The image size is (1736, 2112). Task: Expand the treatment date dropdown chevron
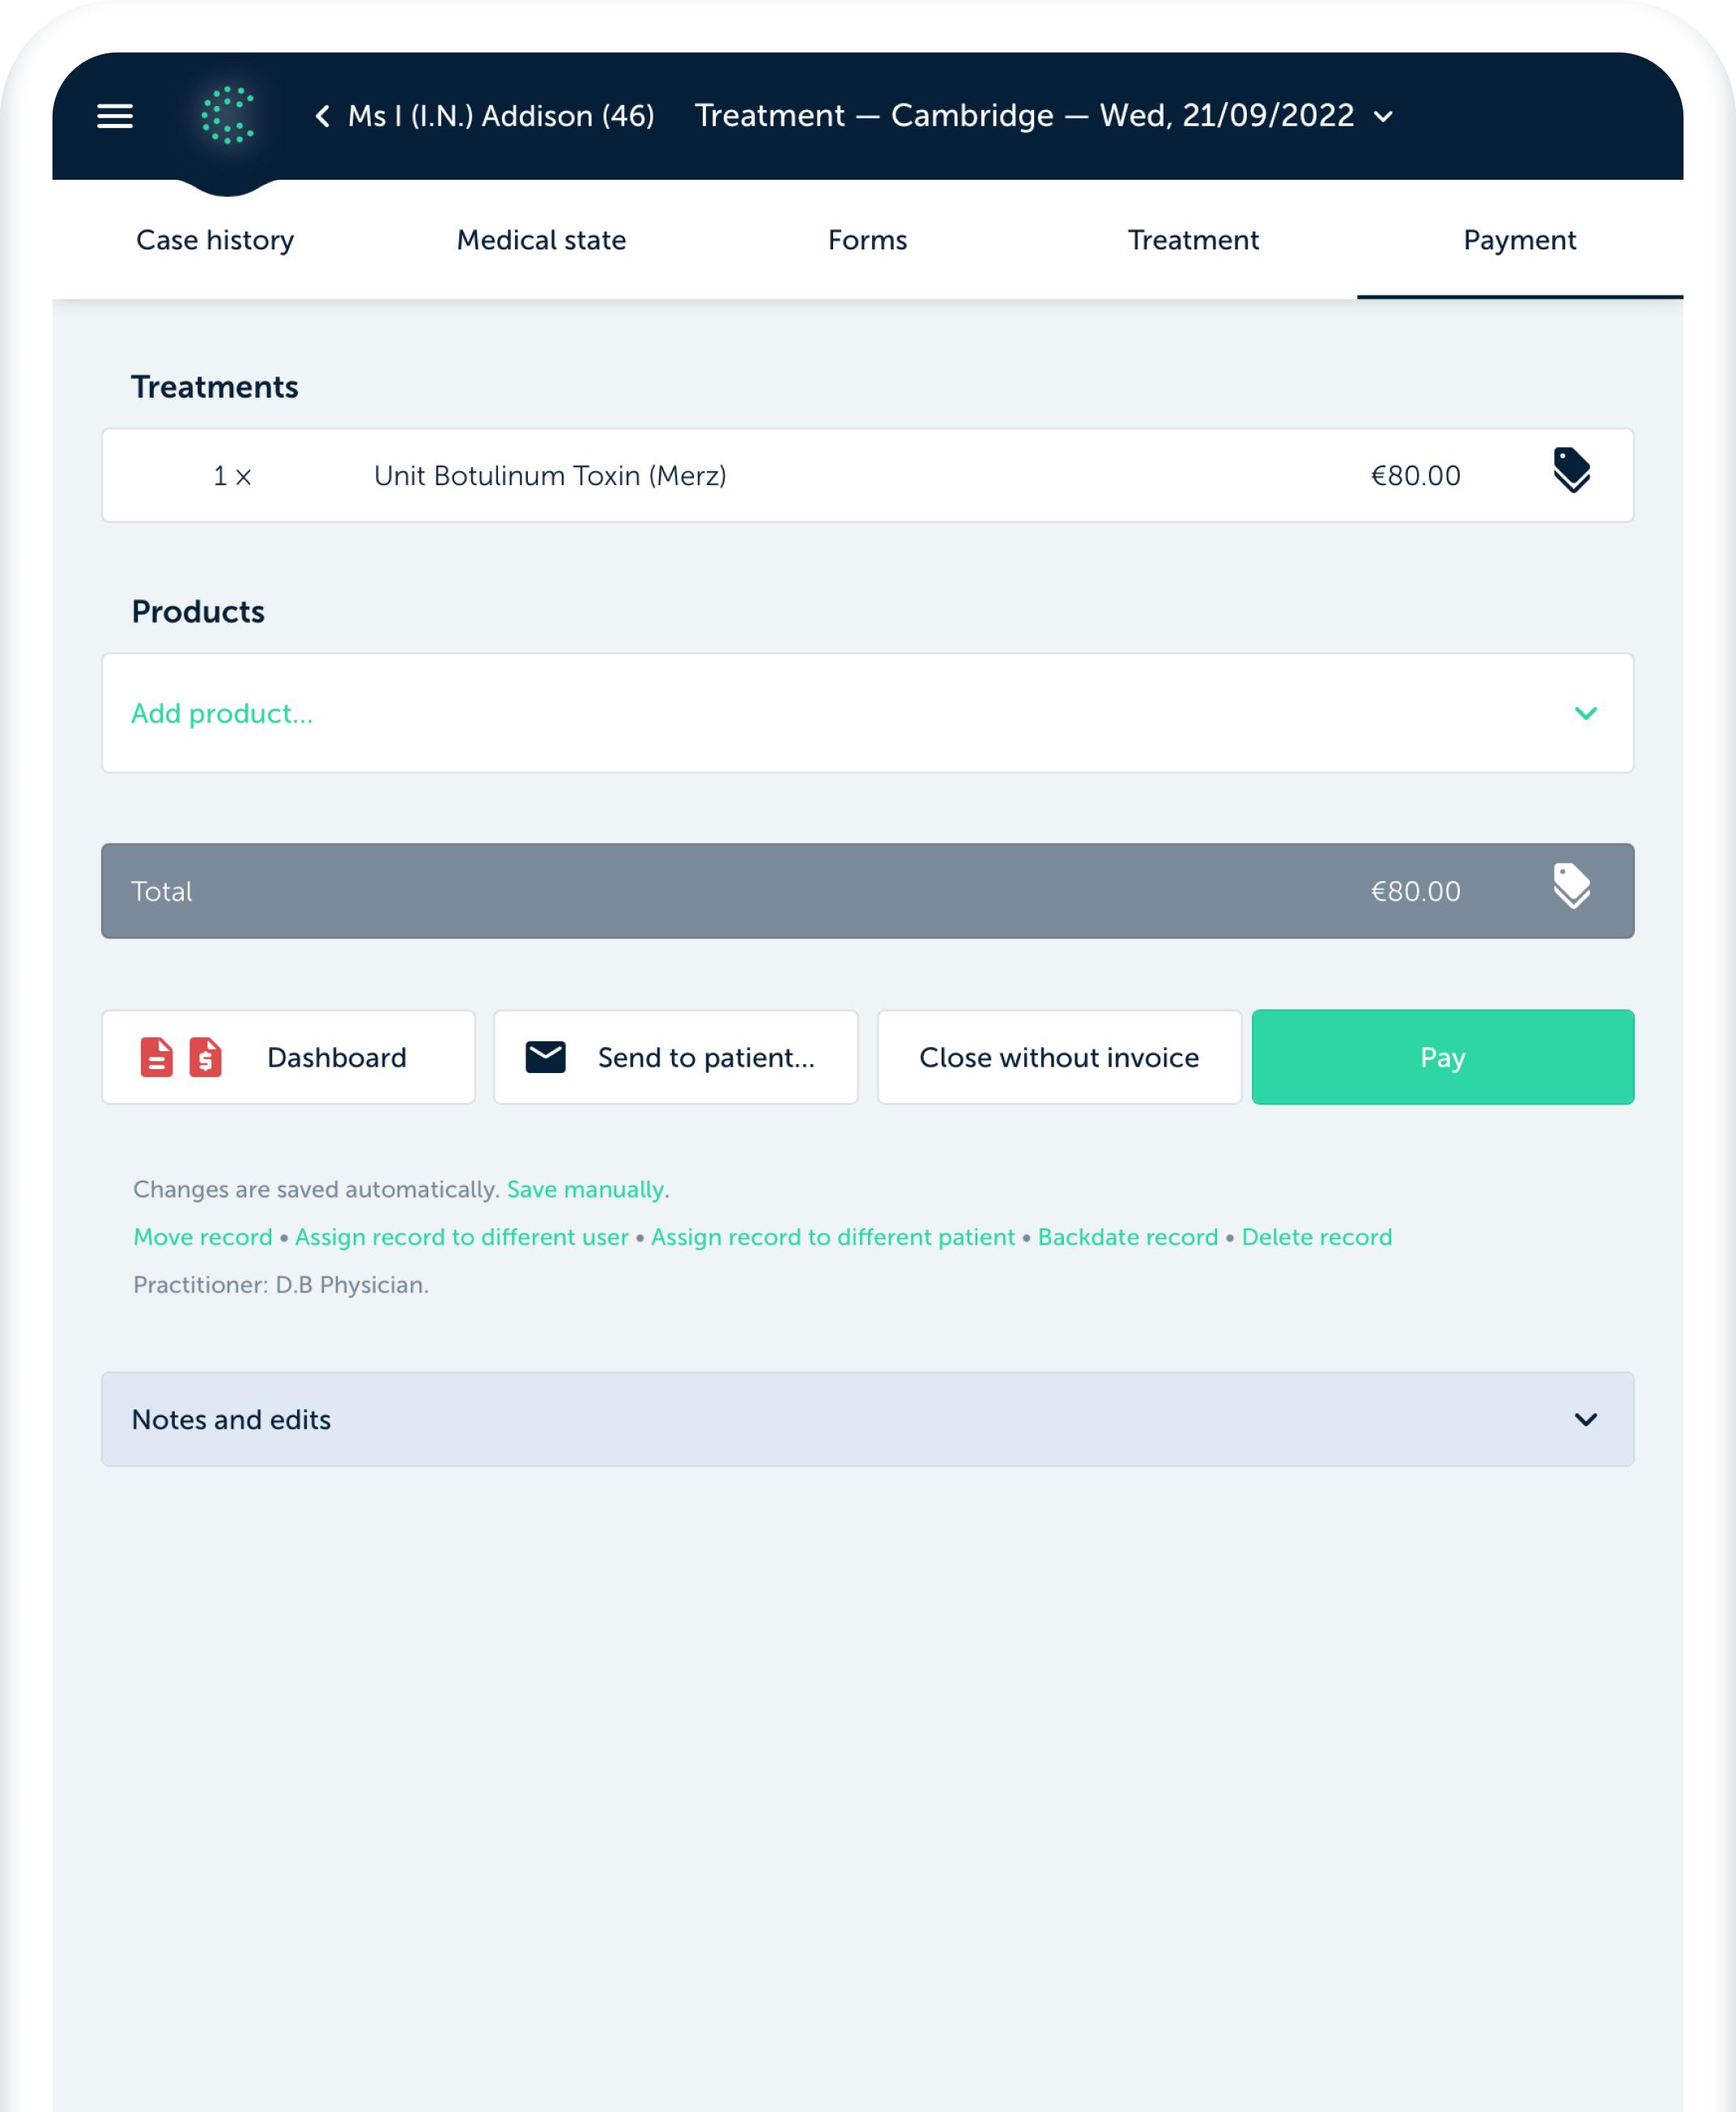[x=1384, y=117]
